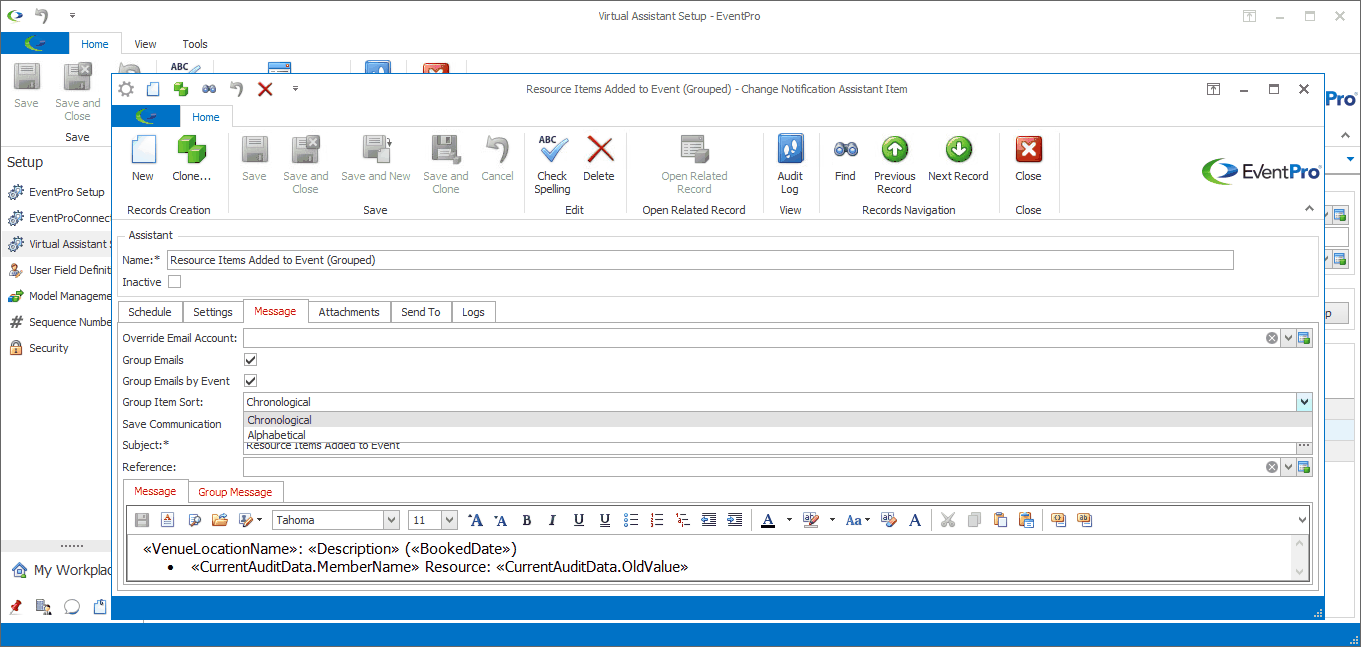Viewport: 1361px width, 647px height.
Task: Switch to the Schedule tab
Action: click(x=150, y=312)
